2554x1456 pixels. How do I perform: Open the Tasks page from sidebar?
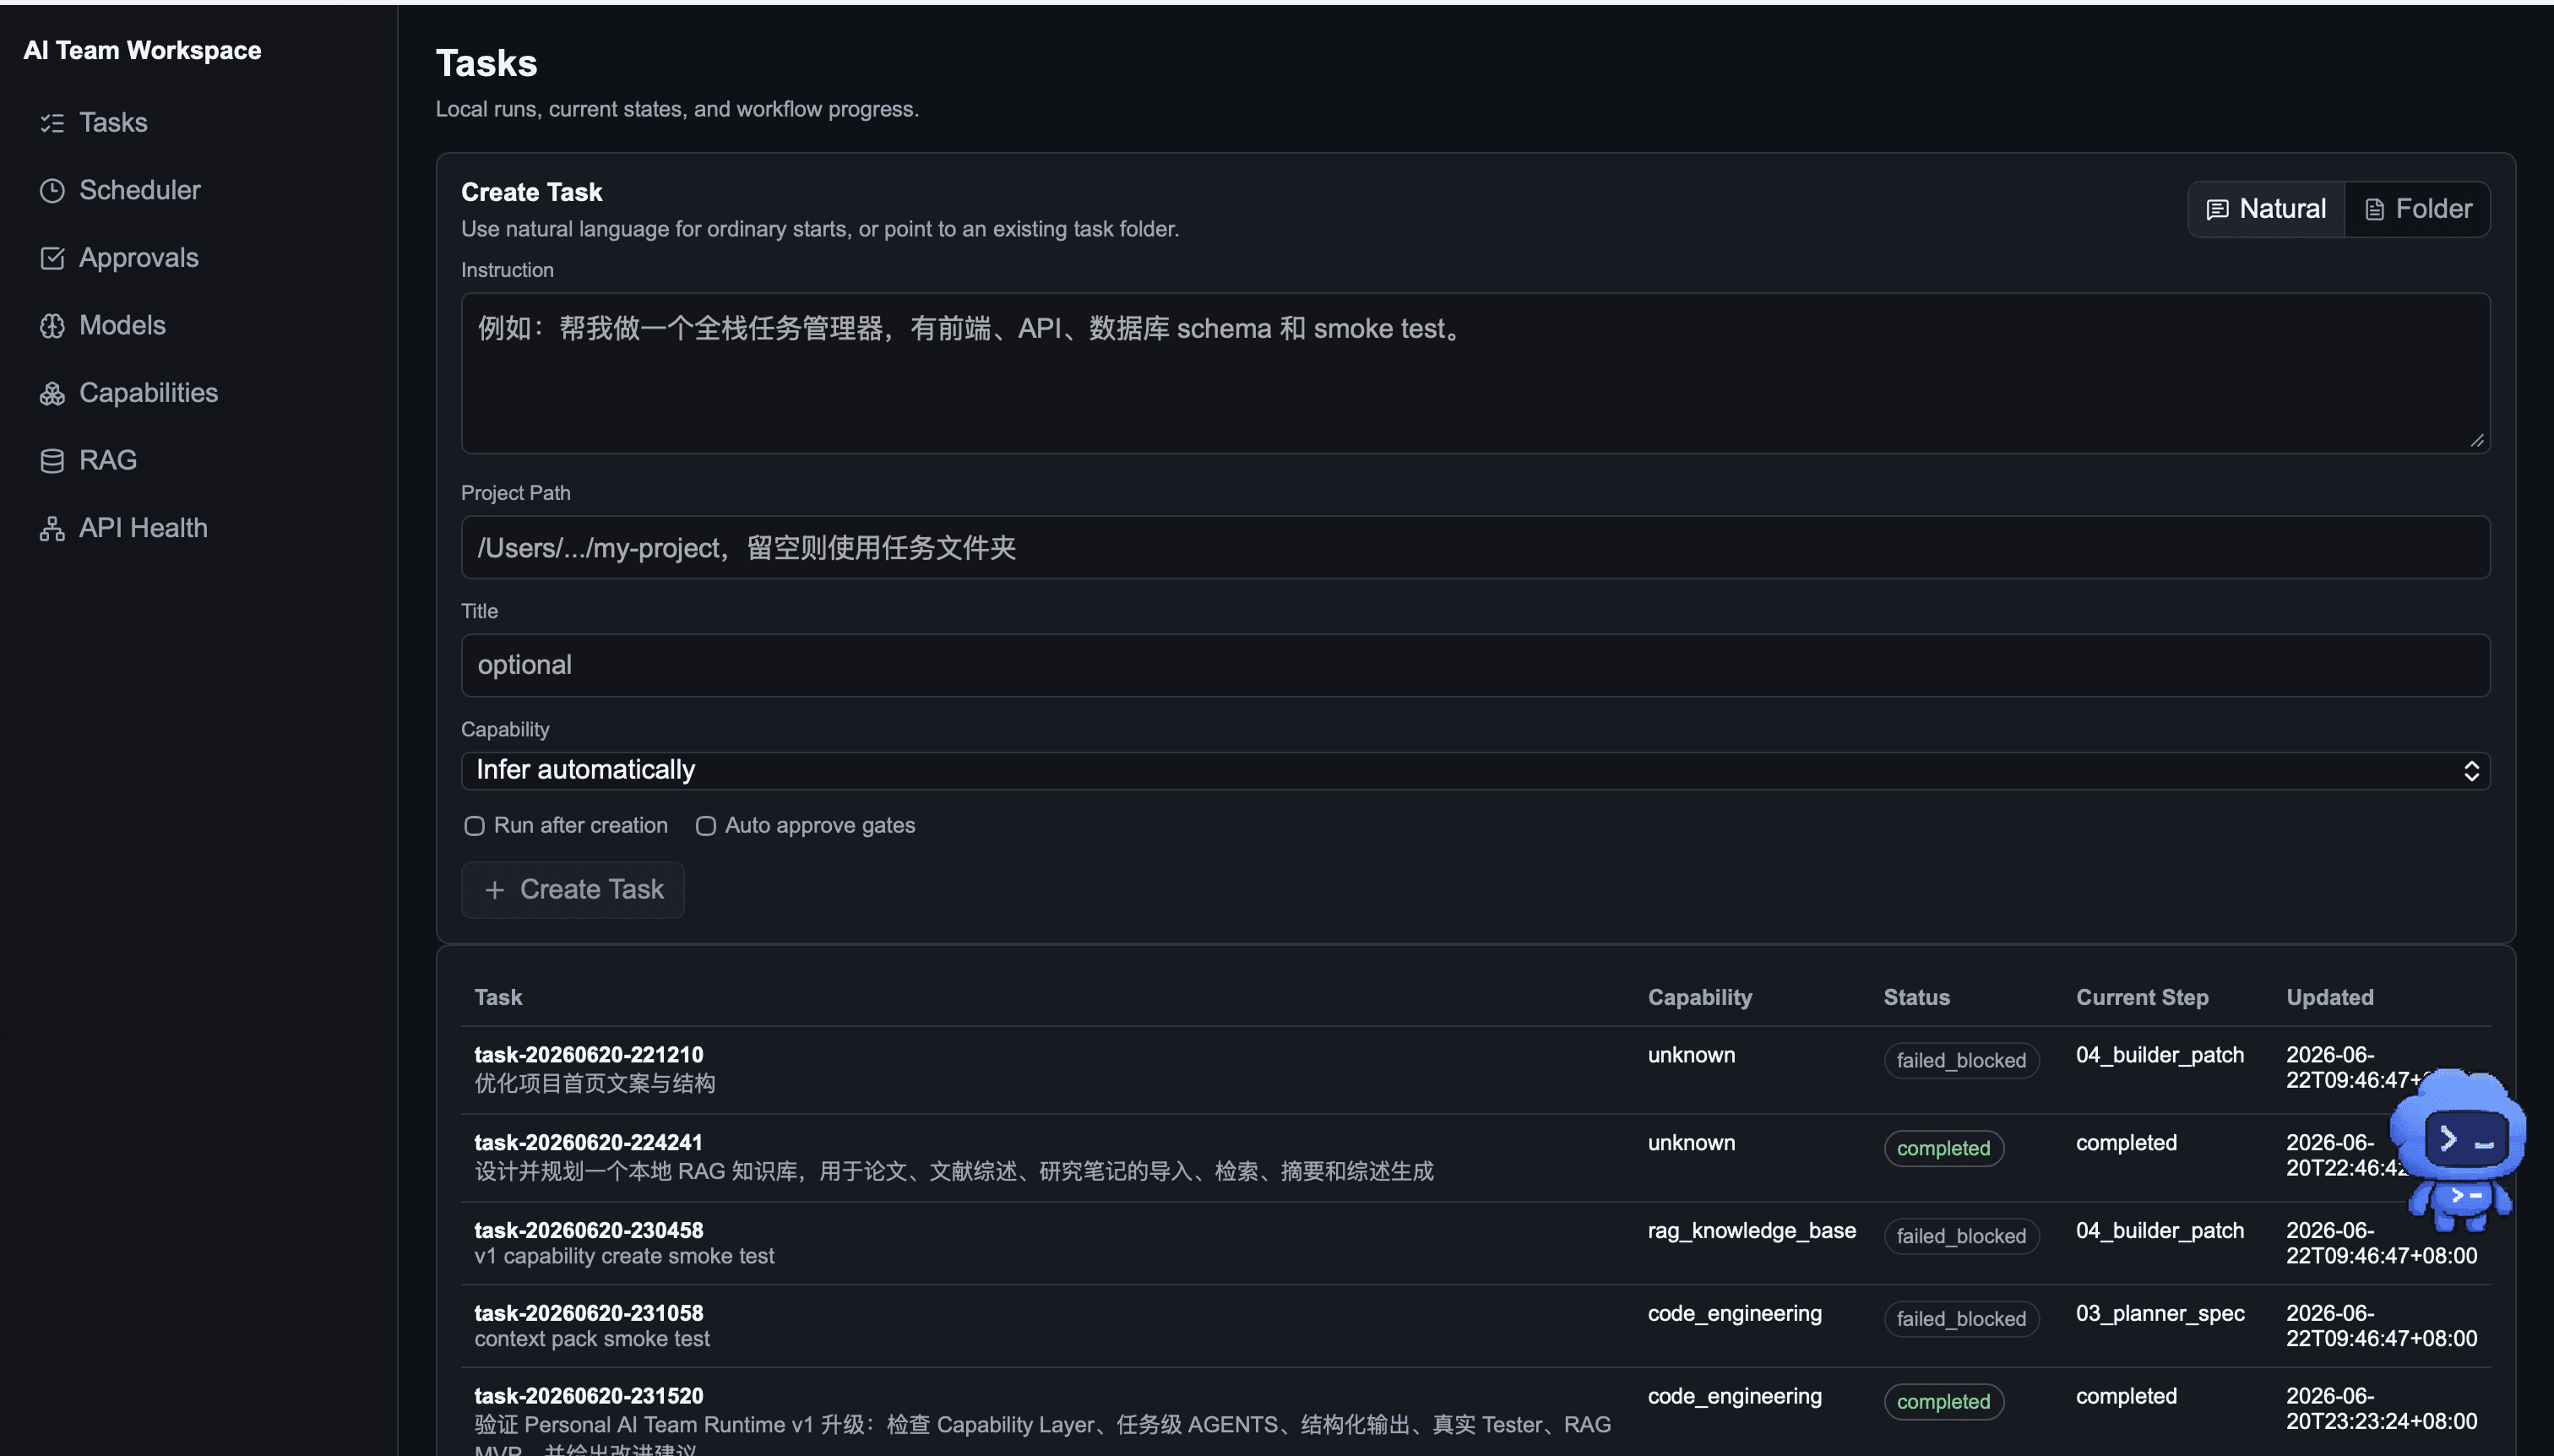click(113, 123)
